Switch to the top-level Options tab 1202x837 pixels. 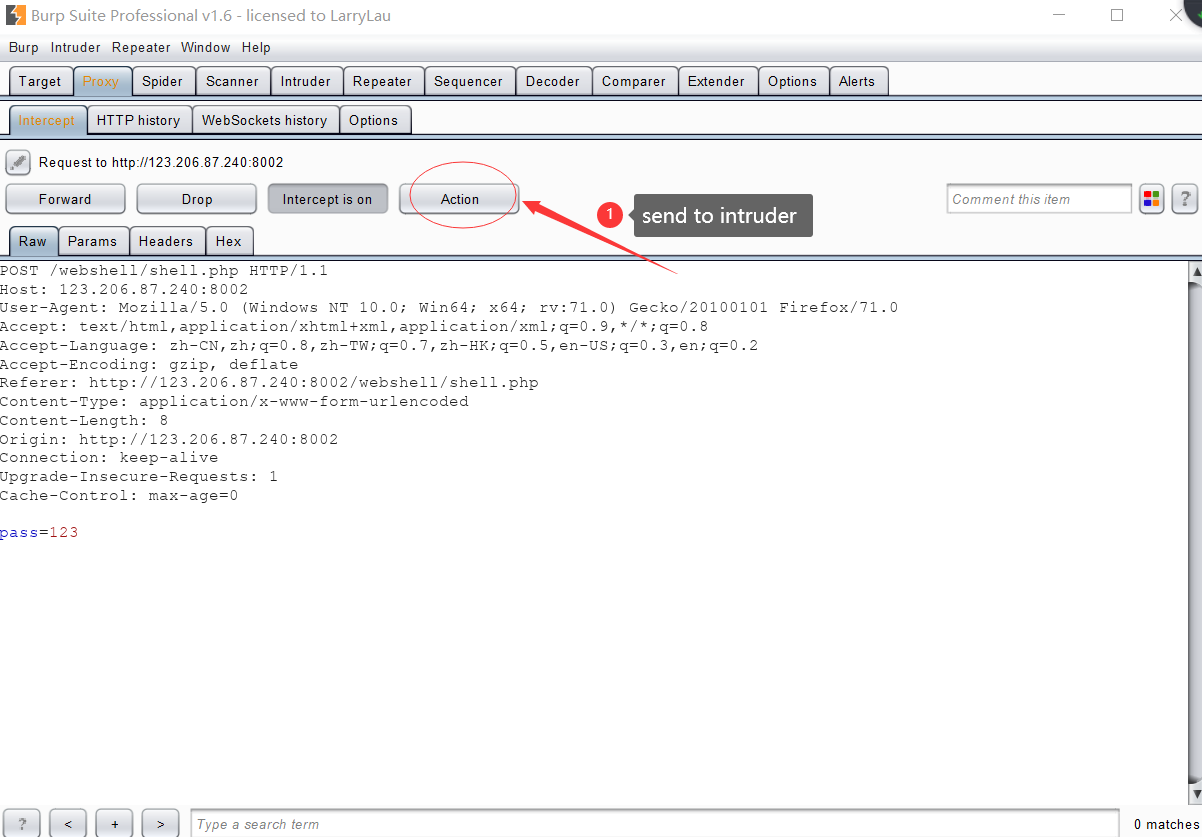[793, 81]
